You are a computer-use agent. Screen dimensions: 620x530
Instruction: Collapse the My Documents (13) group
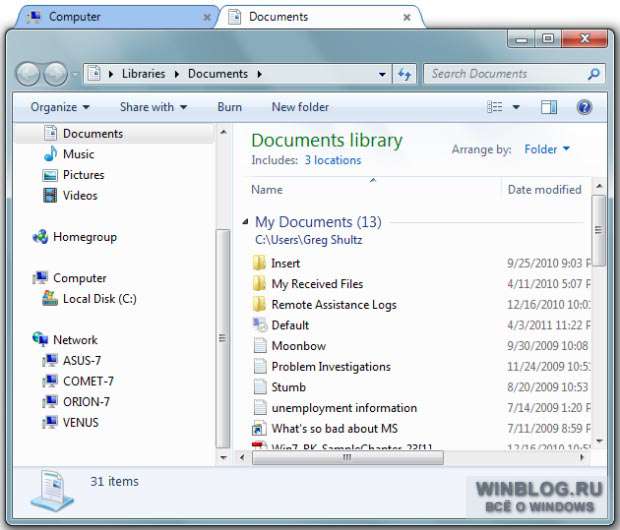coord(246,221)
